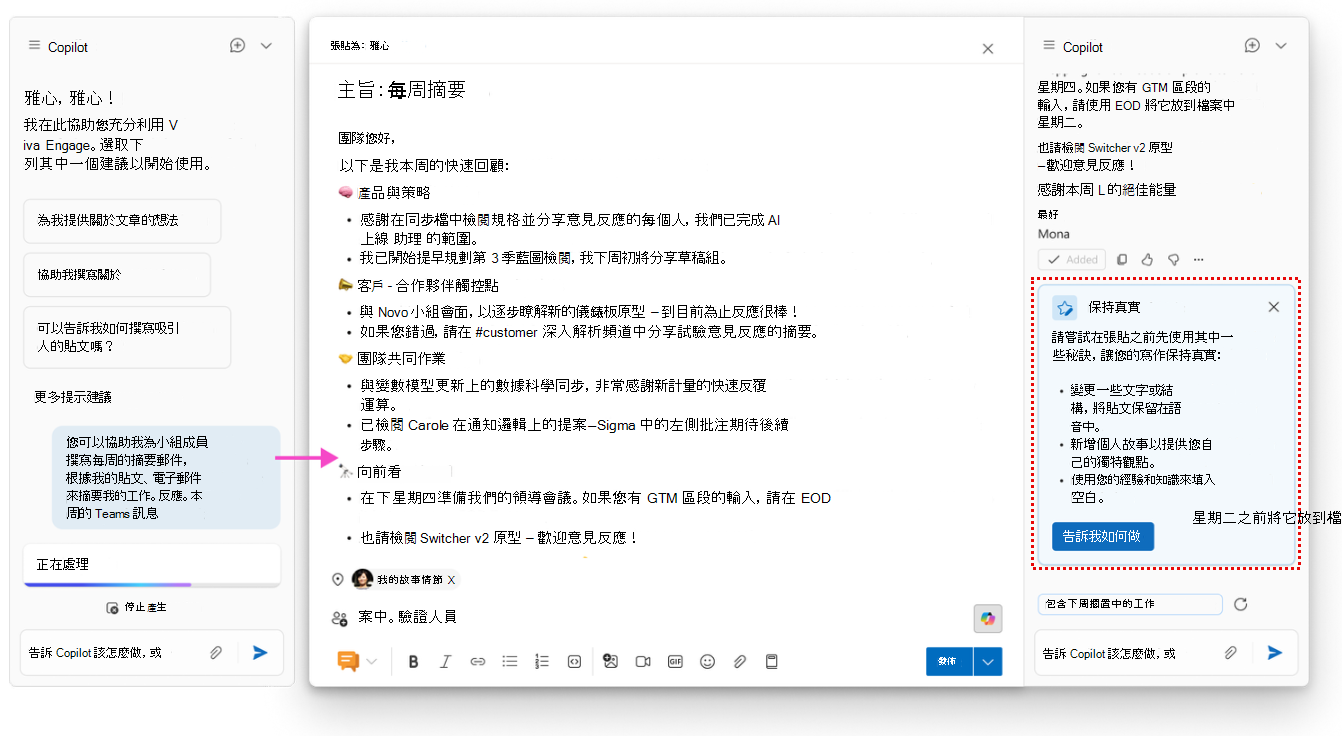The width and height of the screenshot is (1342, 736).
Task: Click the video camera icon
Action: pyautogui.click(x=643, y=662)
